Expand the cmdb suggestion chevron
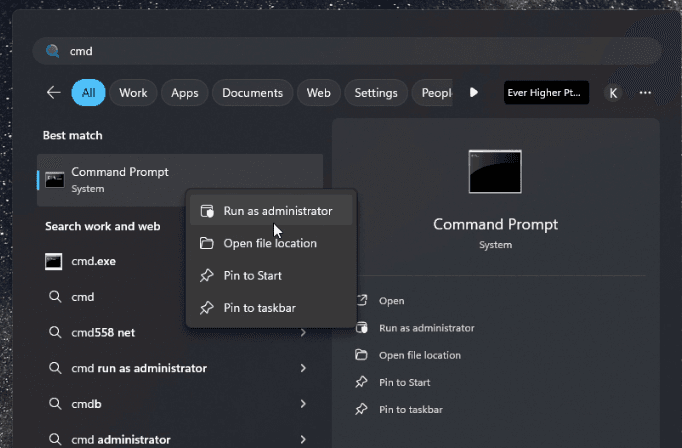 pos(303,404)
